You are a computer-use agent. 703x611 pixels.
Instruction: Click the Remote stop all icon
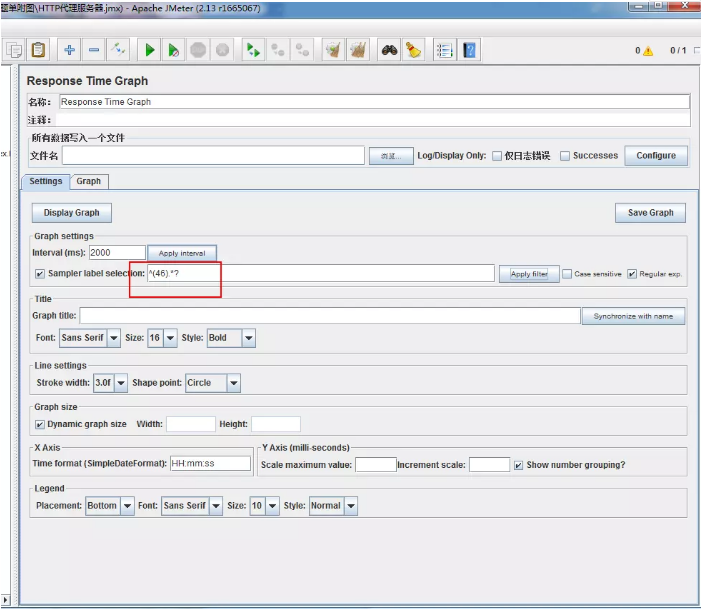[x=278, y=50]
